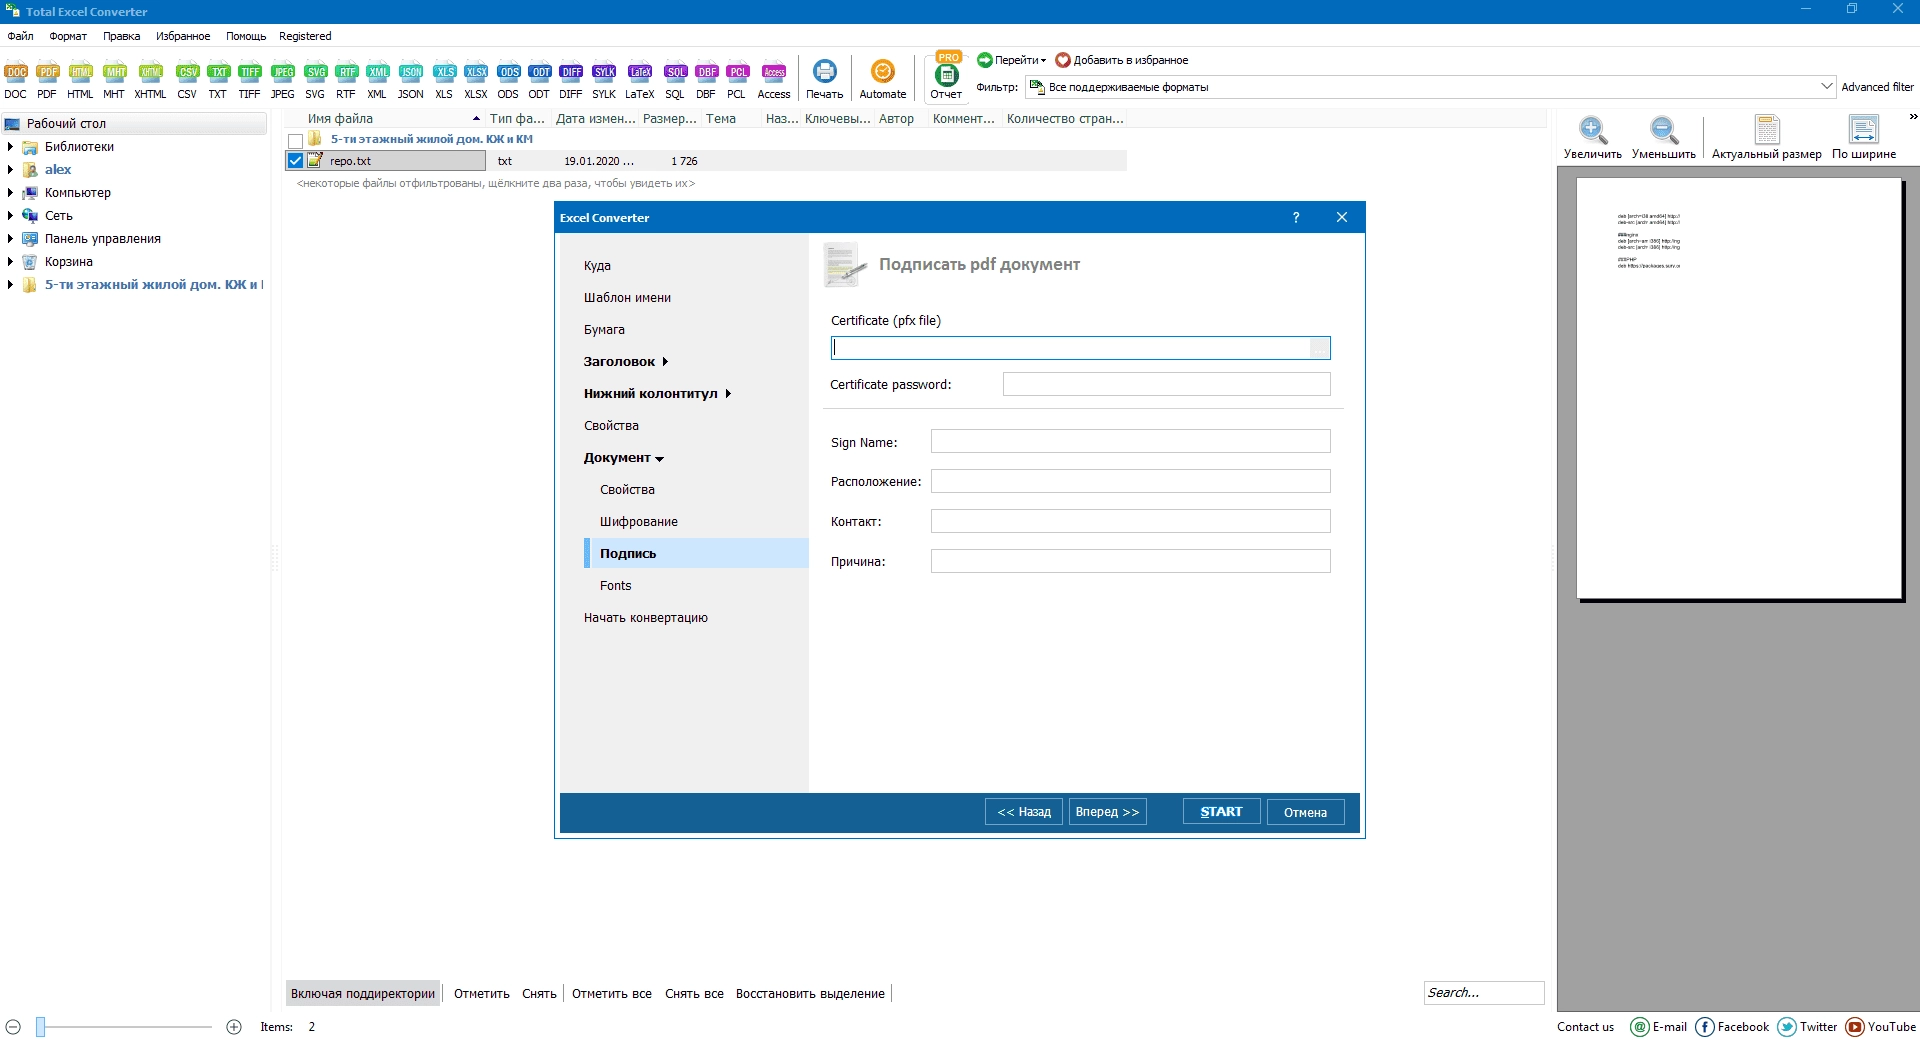Pick PCL conversion icon
1920x1040 pixels.
click(x=737, y=80)
